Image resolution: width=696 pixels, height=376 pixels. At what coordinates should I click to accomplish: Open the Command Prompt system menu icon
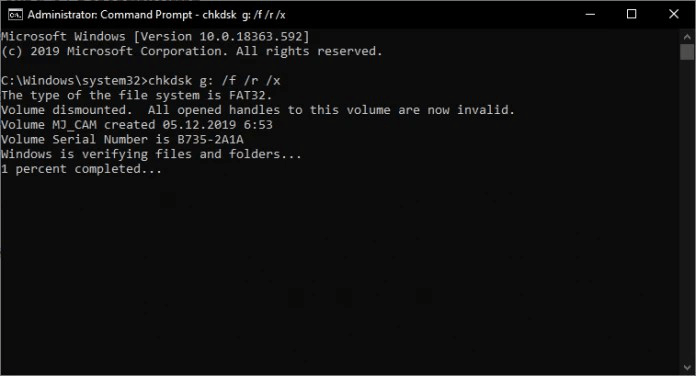coord(15,14)
